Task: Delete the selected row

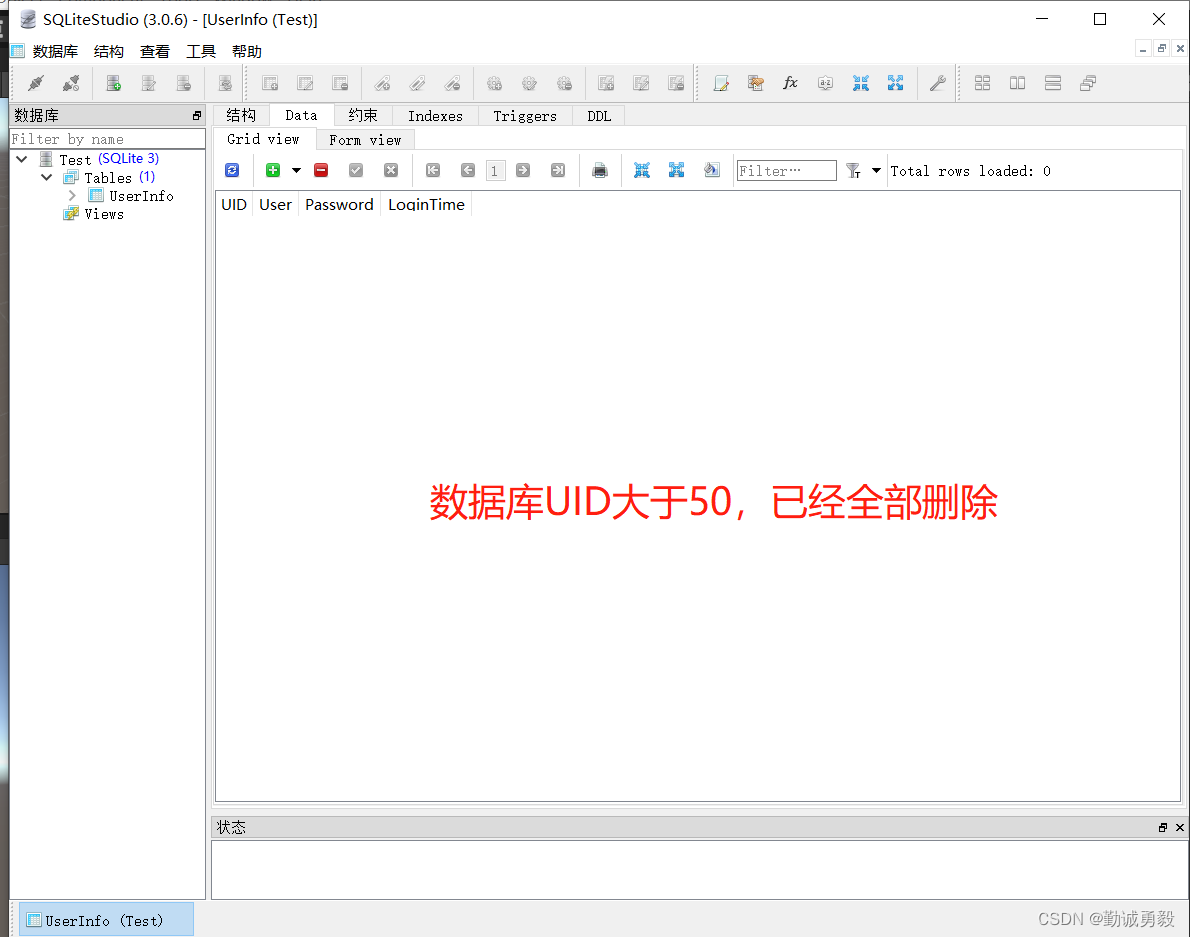Action: coord(320,170)
